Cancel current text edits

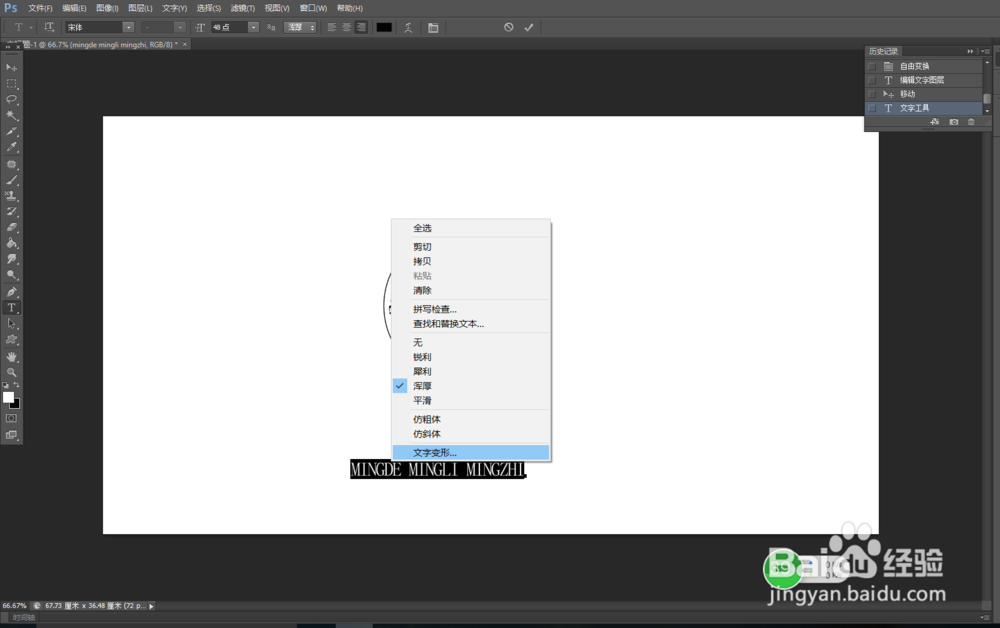508,27
